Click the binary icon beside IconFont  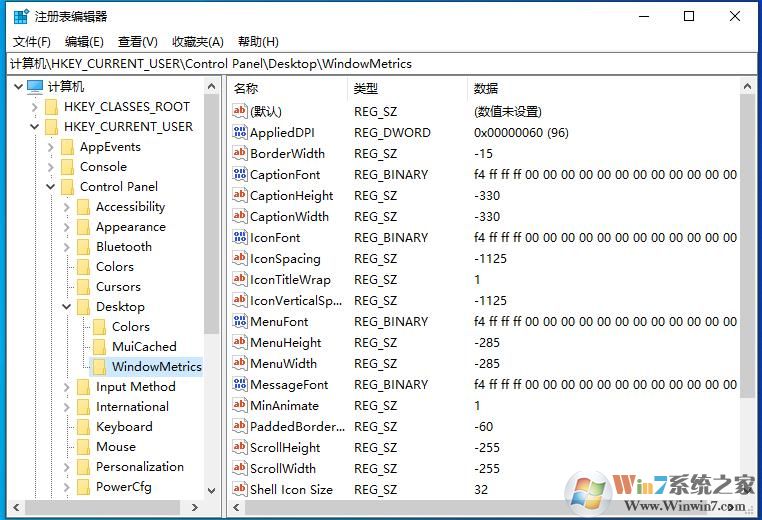[240, 237]
